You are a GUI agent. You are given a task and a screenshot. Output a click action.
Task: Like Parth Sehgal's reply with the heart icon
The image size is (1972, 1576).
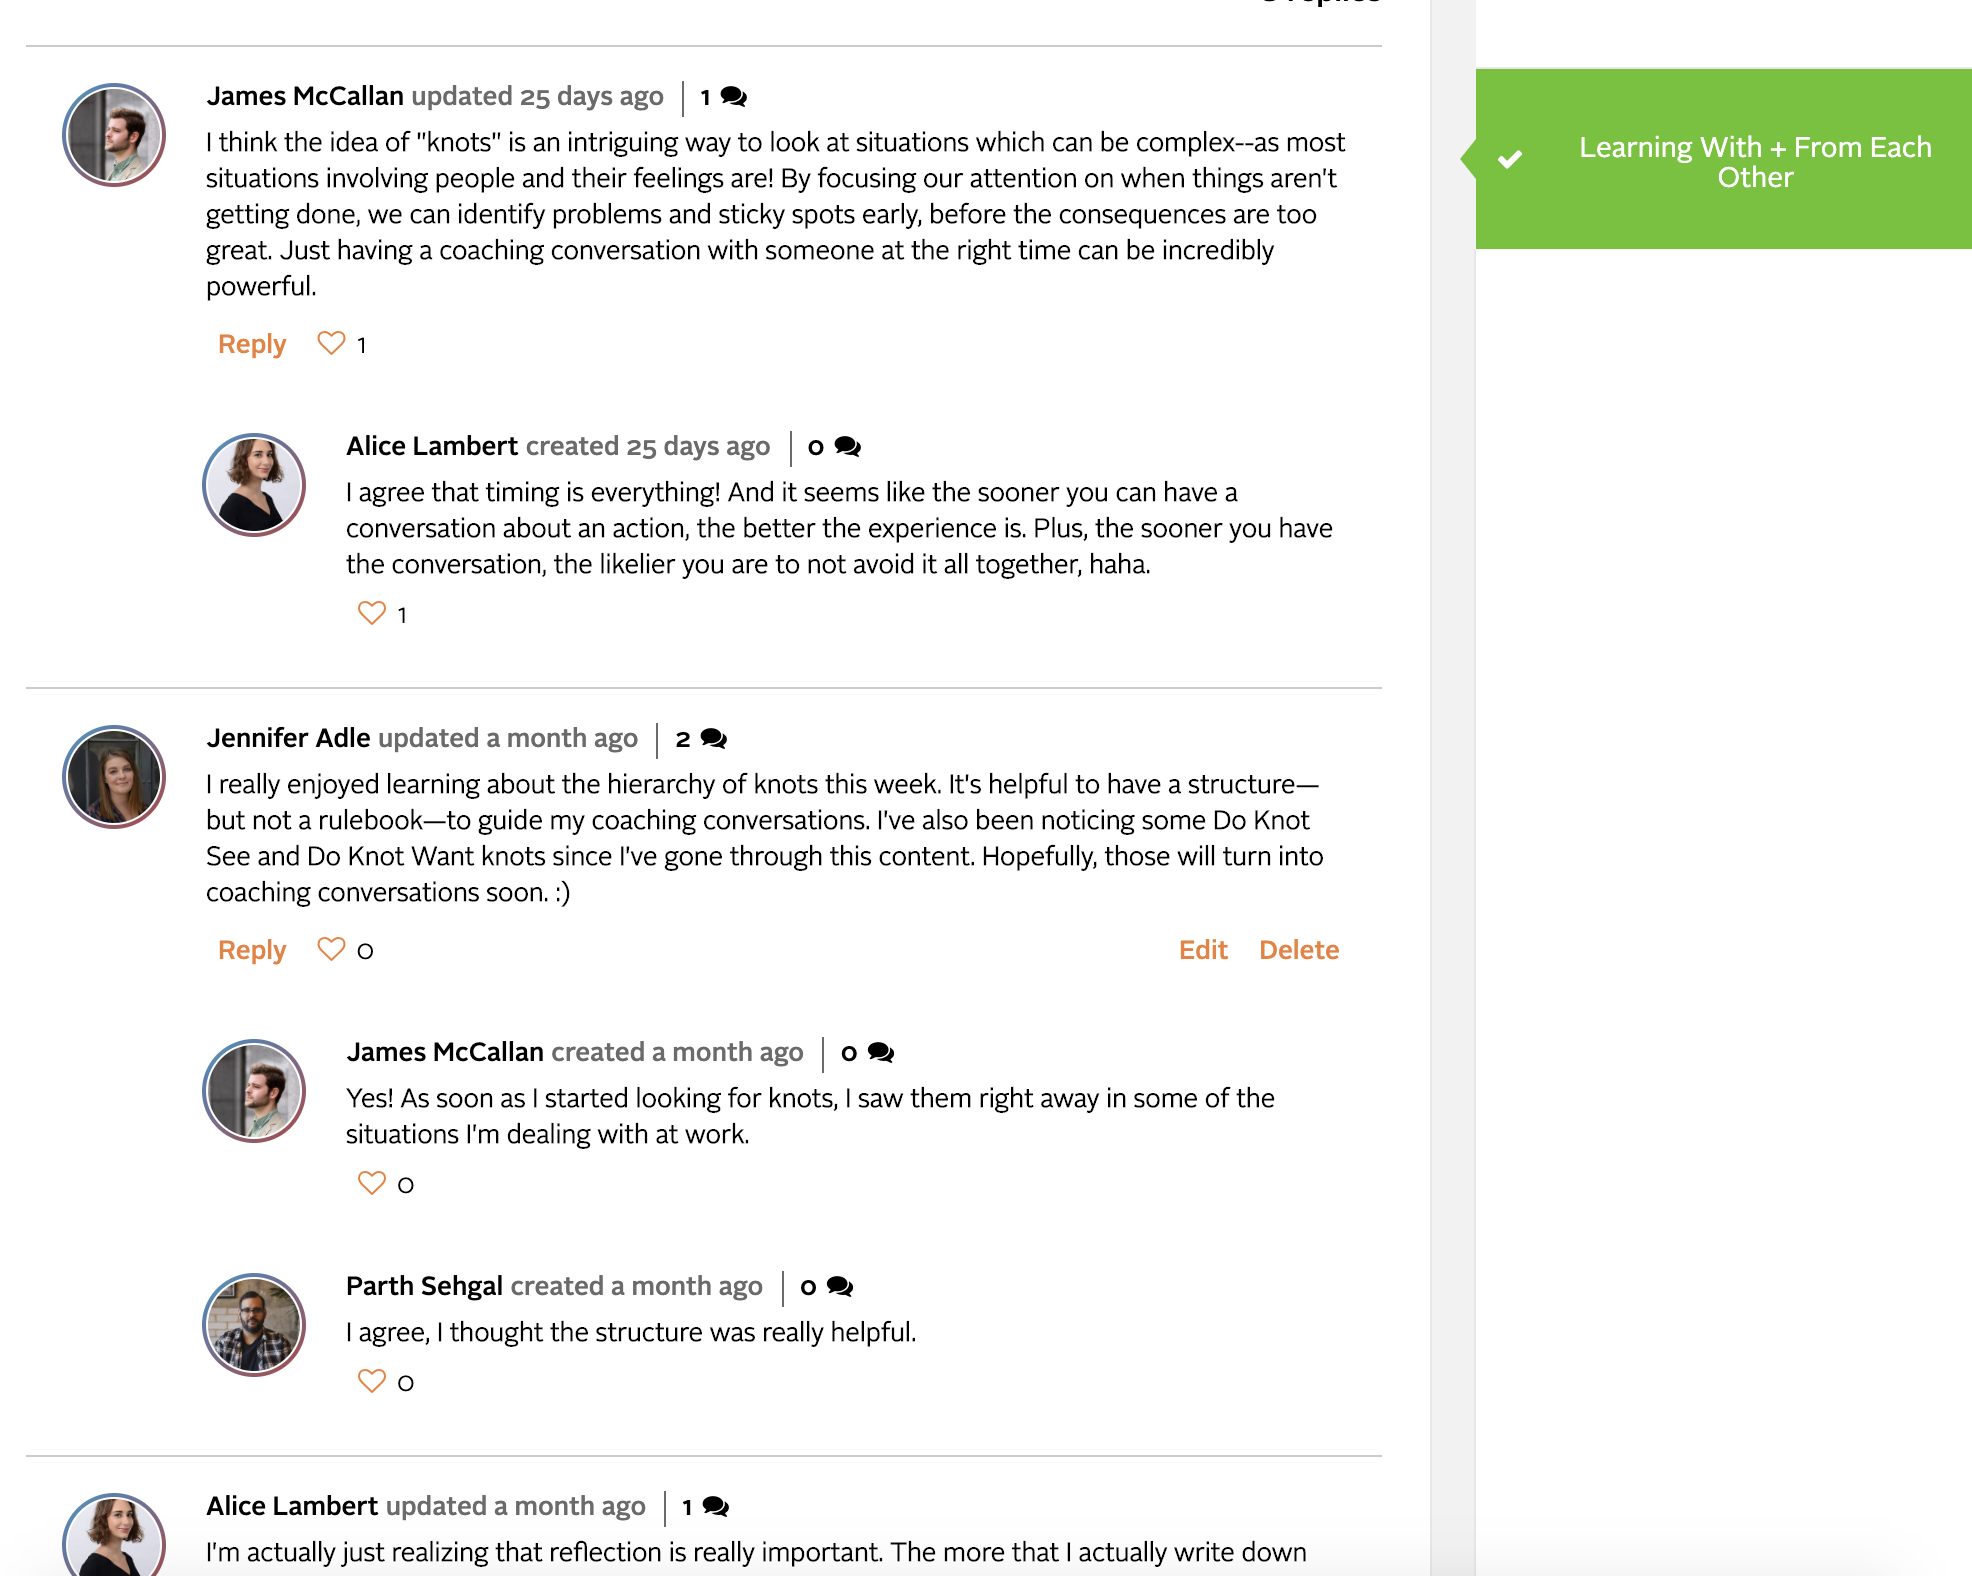[371, 1381]
